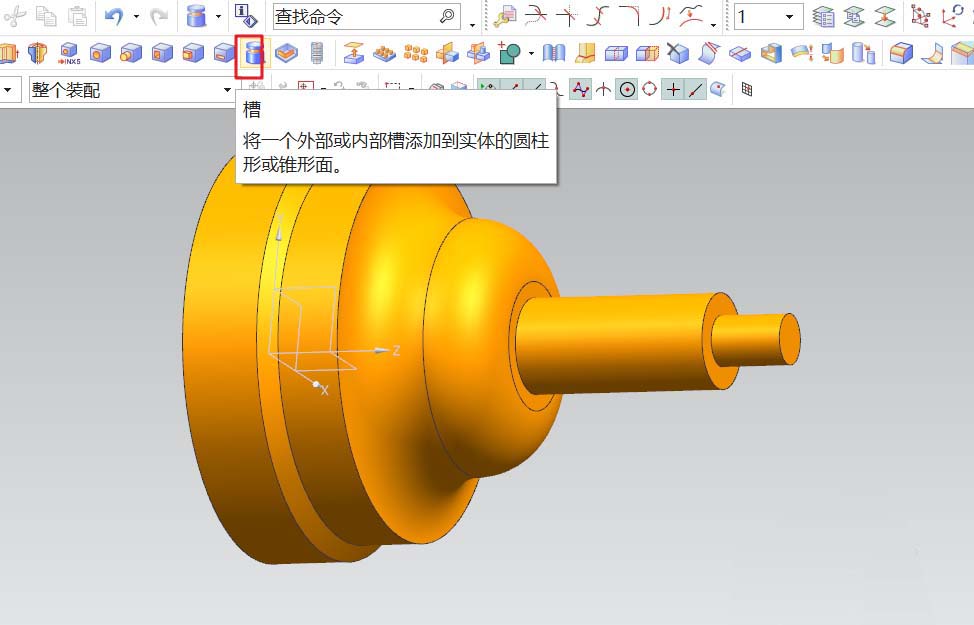Click the Redo arrow icon
Viewport: 974px width, 625px height.
[157, 17]
